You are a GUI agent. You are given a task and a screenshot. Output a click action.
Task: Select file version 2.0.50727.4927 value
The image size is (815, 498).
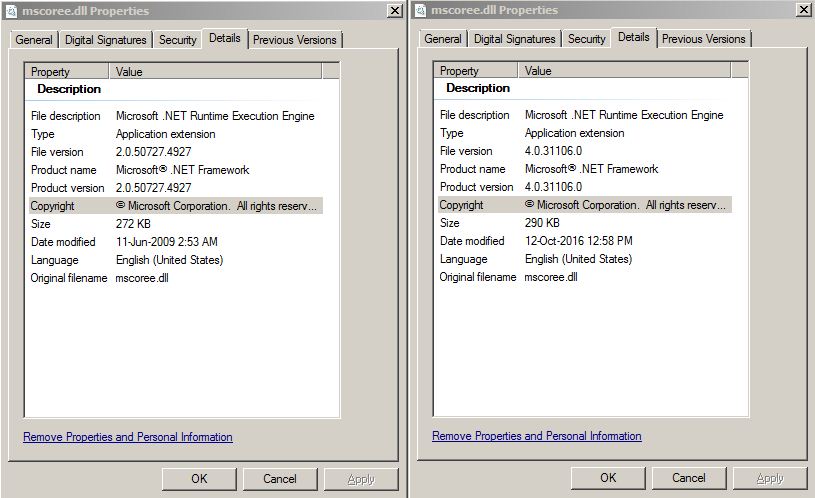[153, 152]
